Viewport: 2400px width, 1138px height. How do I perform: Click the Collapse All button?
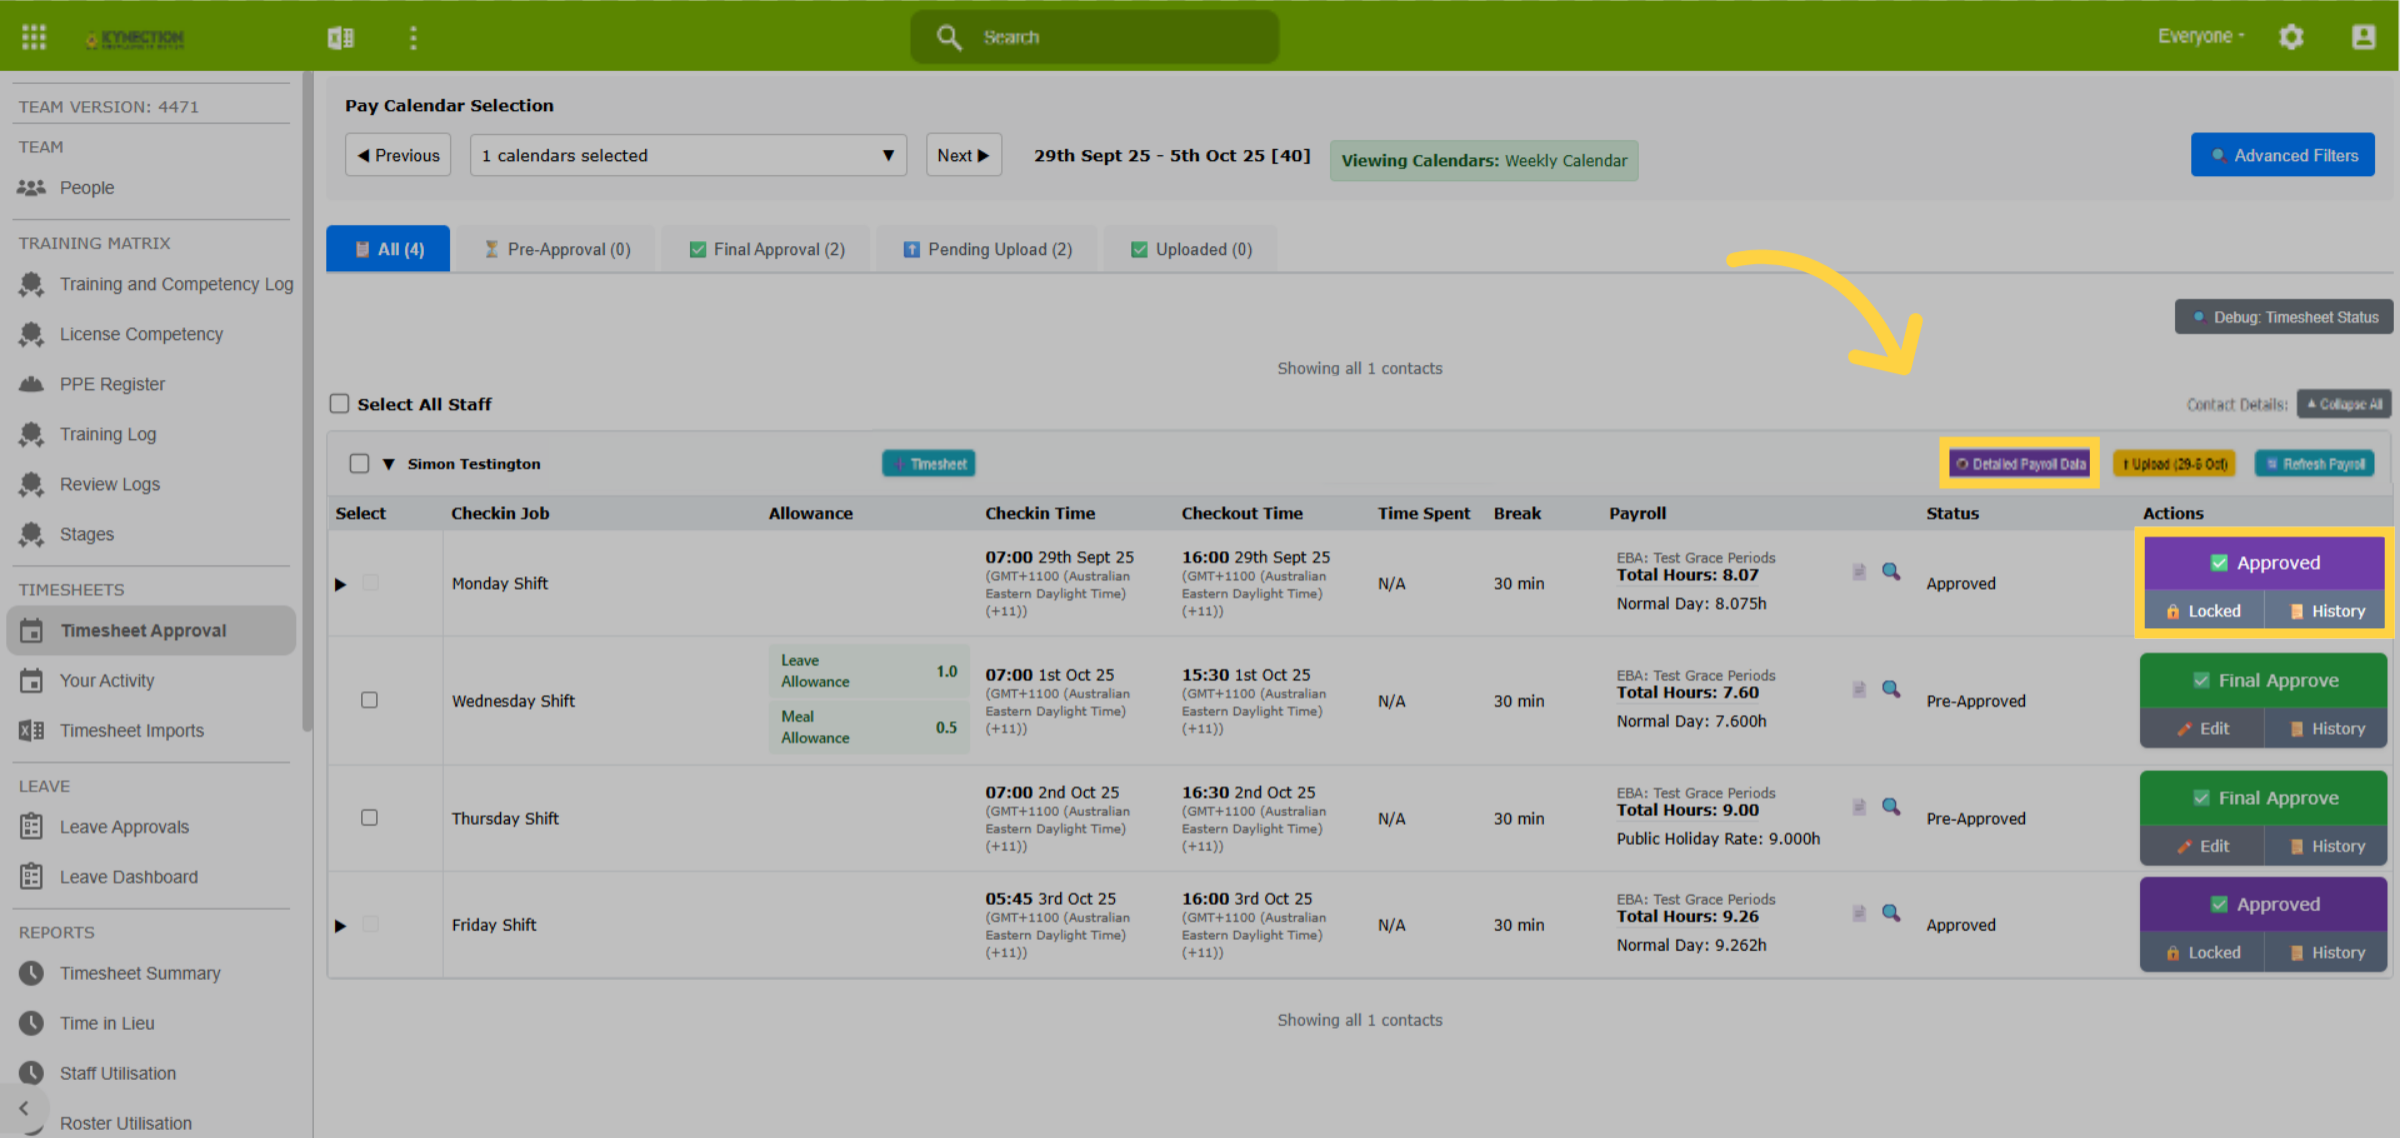(2344, 404)
